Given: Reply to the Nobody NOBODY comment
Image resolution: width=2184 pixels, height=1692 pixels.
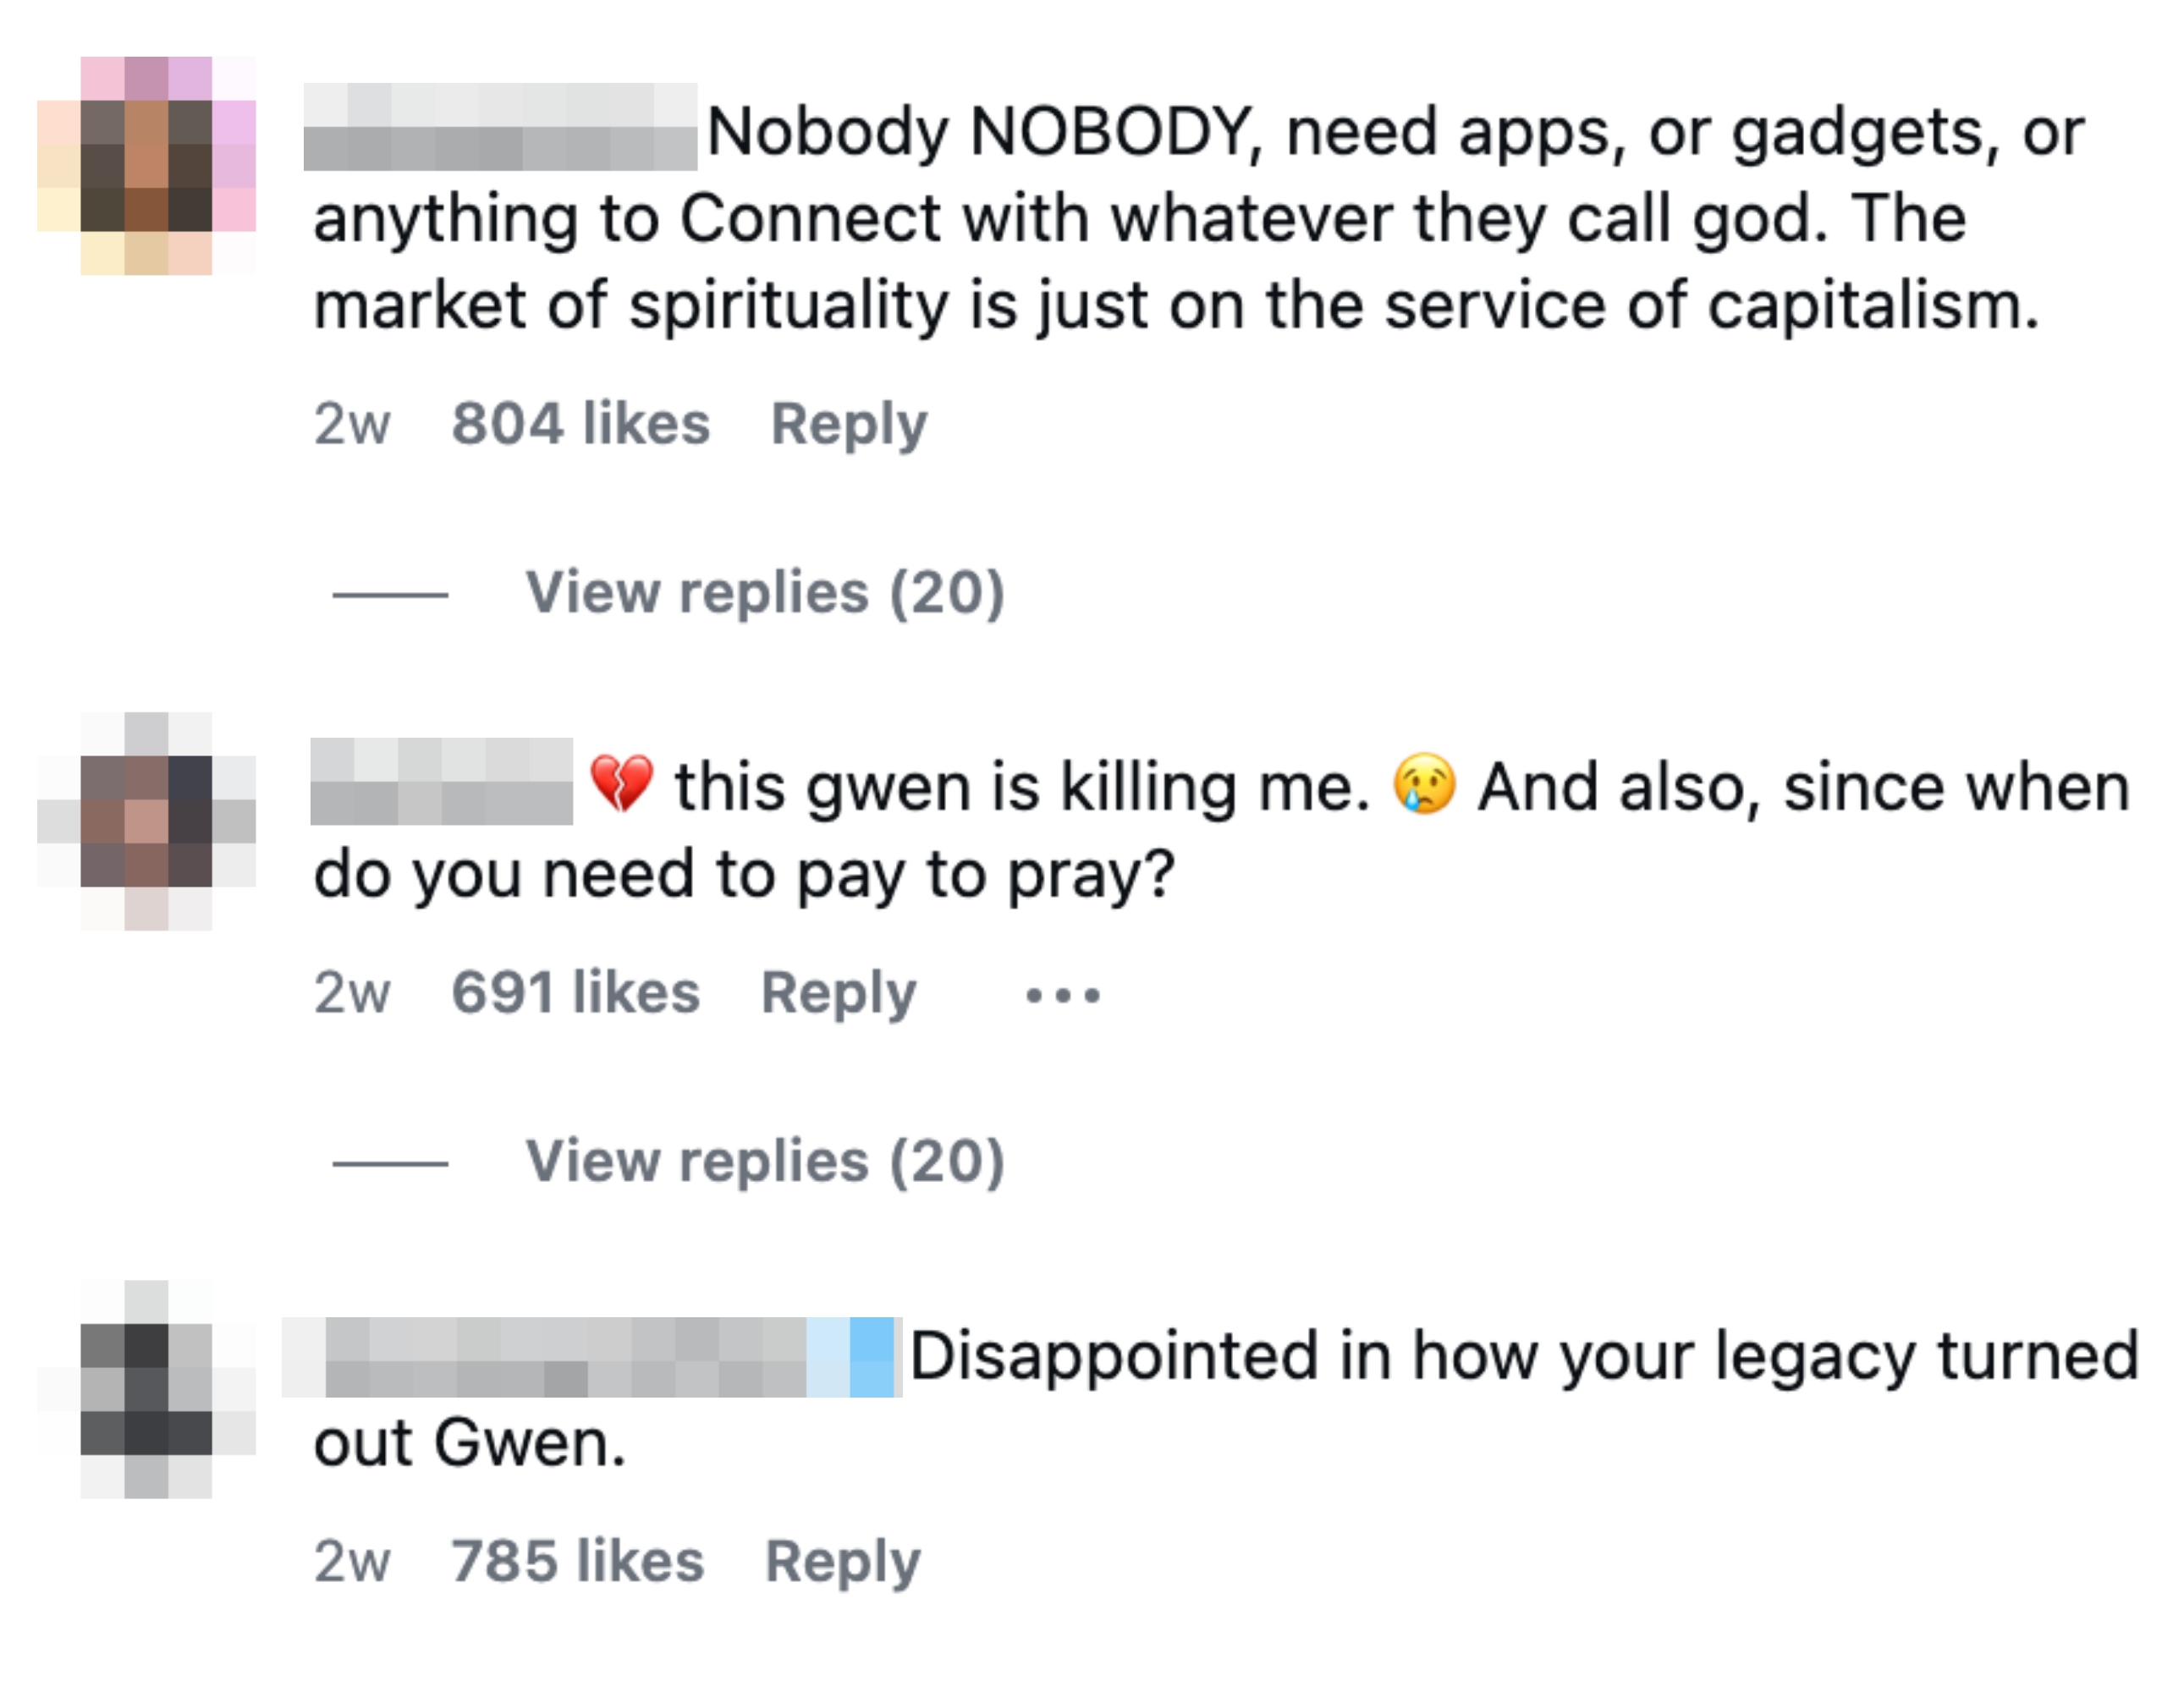Looking at the screenshot, I should [848, 424].
